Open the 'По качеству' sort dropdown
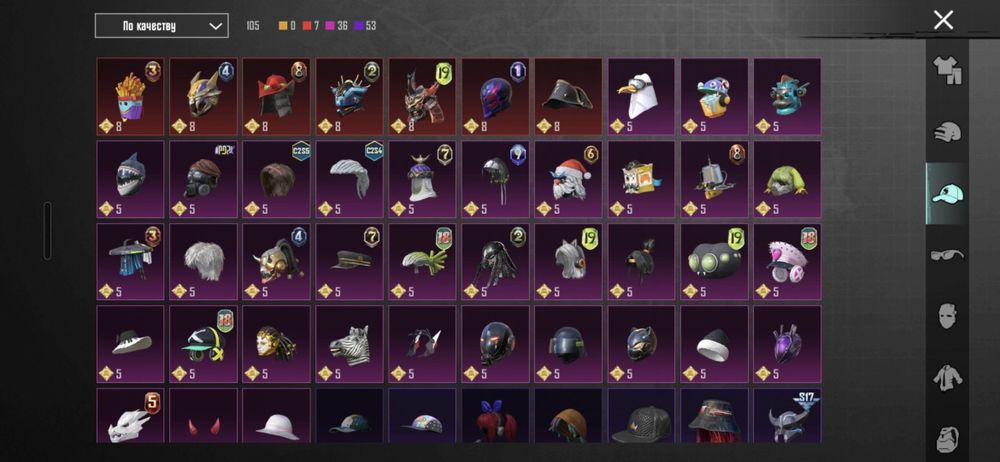This screenshot has width=1000, height=462. [x=161, y=26]
